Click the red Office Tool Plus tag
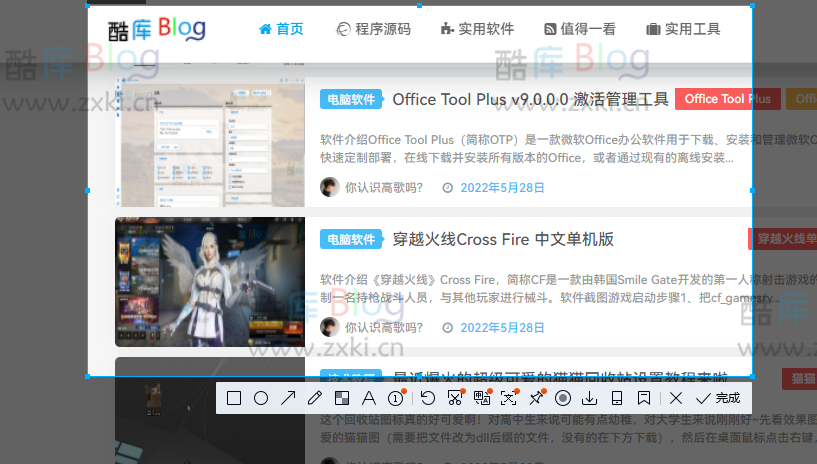Viewport: 817px width, 464px height. [728, 99]
